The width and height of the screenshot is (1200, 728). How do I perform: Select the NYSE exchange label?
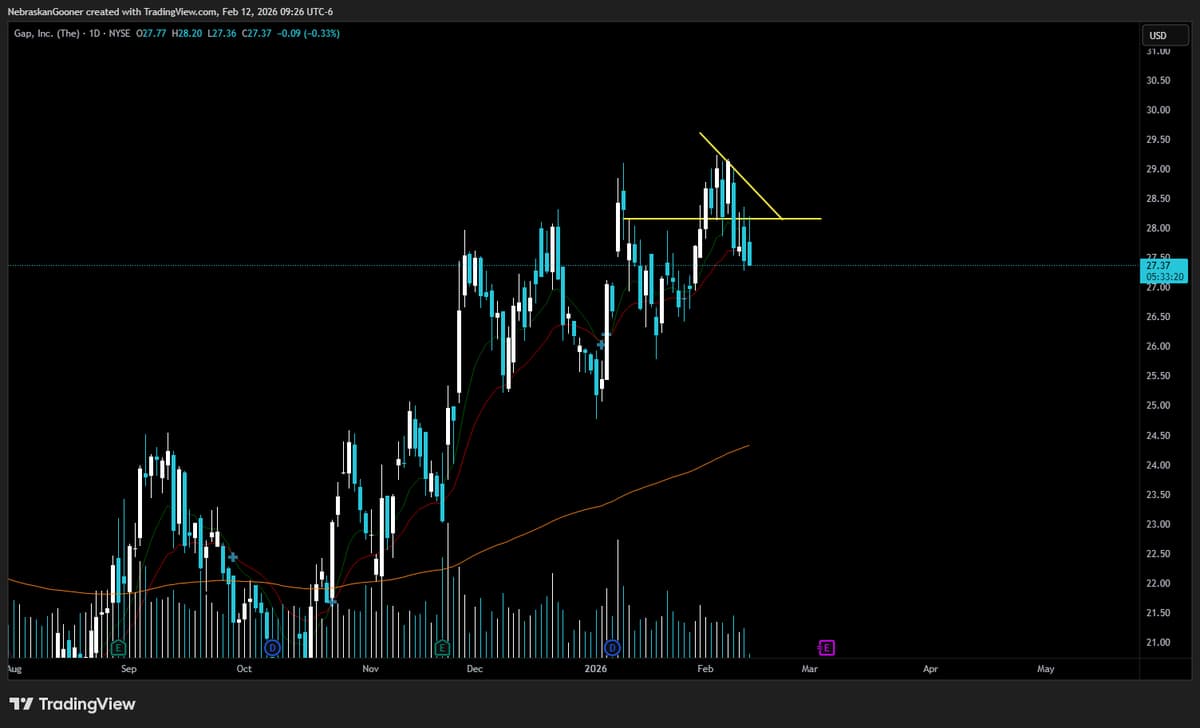coord(120,32)
